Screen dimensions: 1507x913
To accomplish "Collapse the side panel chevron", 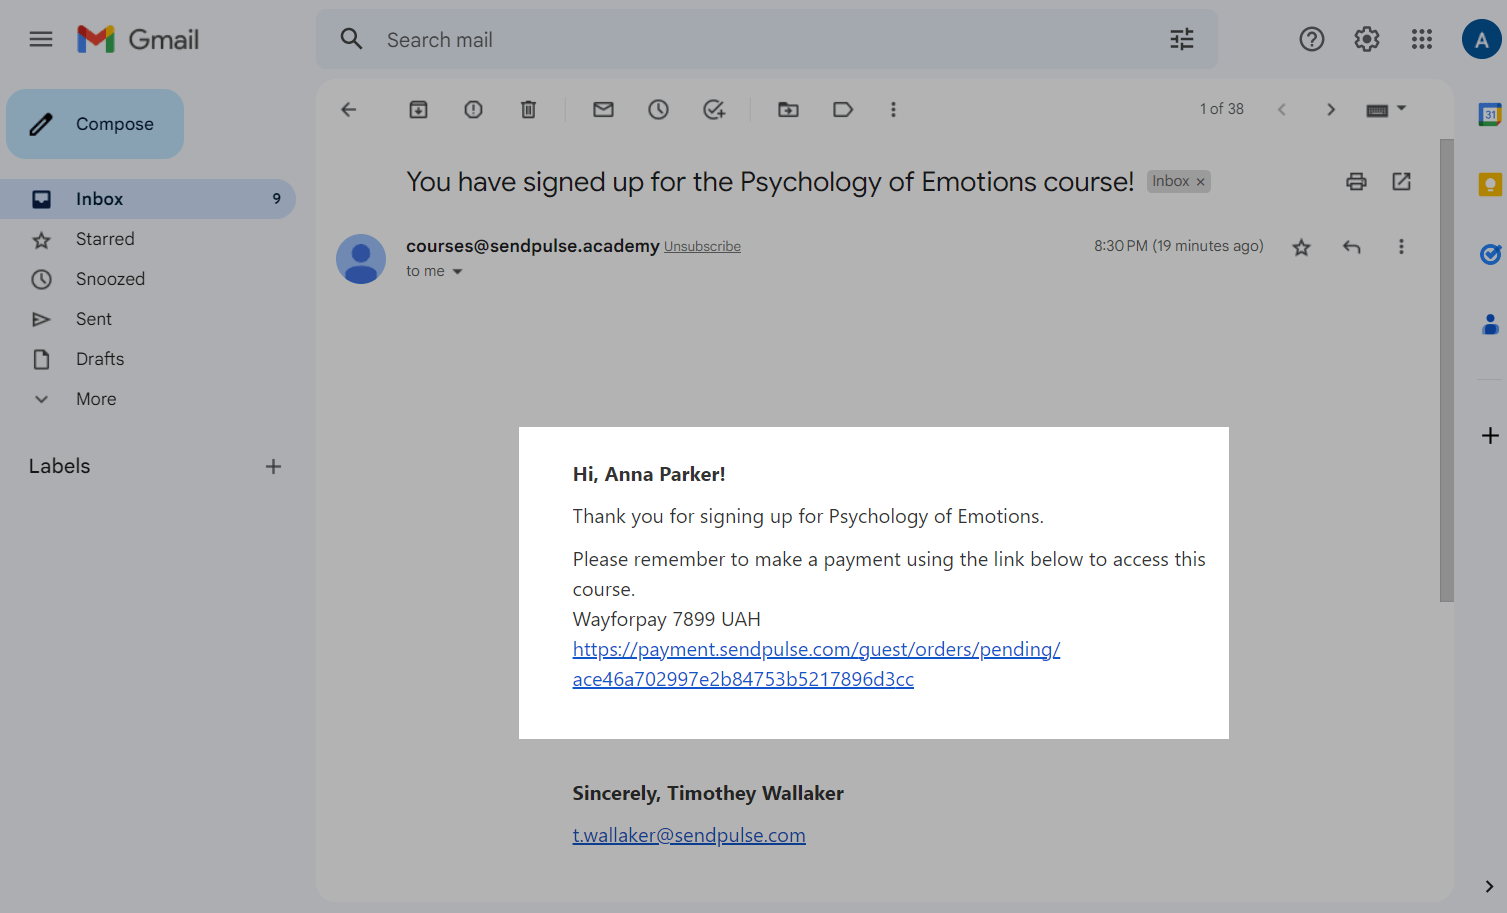I will [1489, 886].
